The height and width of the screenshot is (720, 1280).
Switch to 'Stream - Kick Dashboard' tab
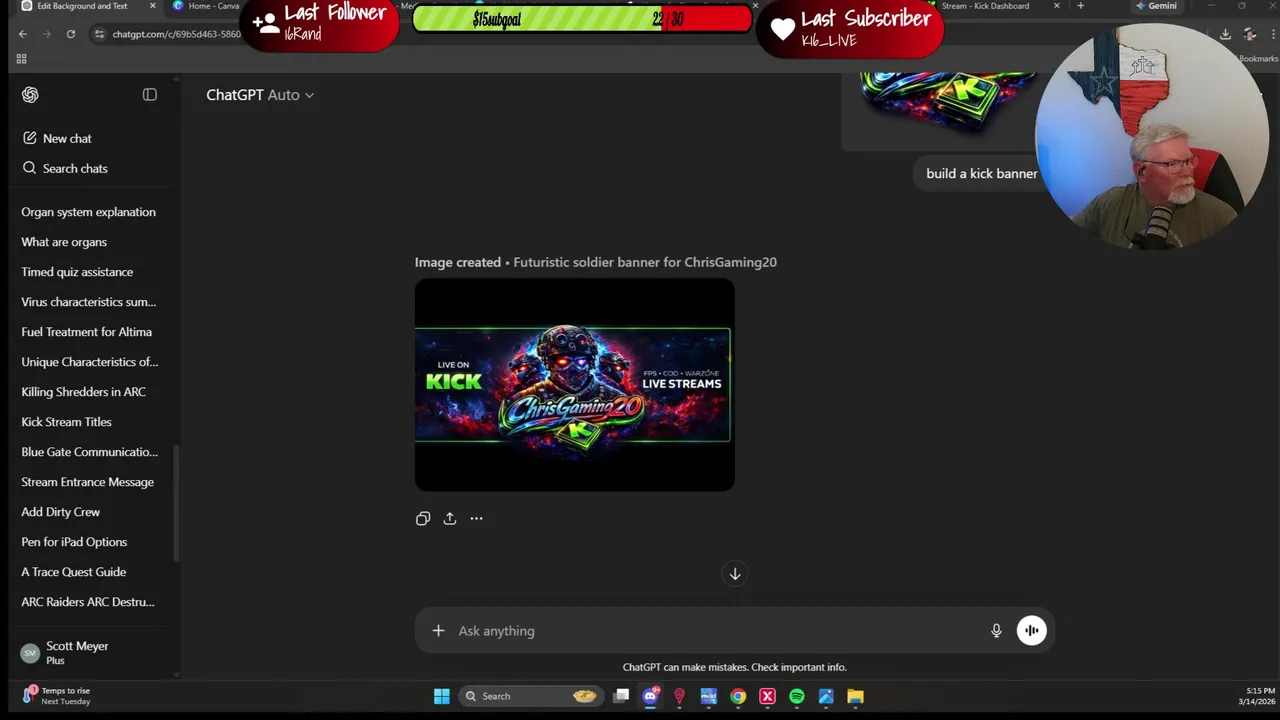(985, 6)
